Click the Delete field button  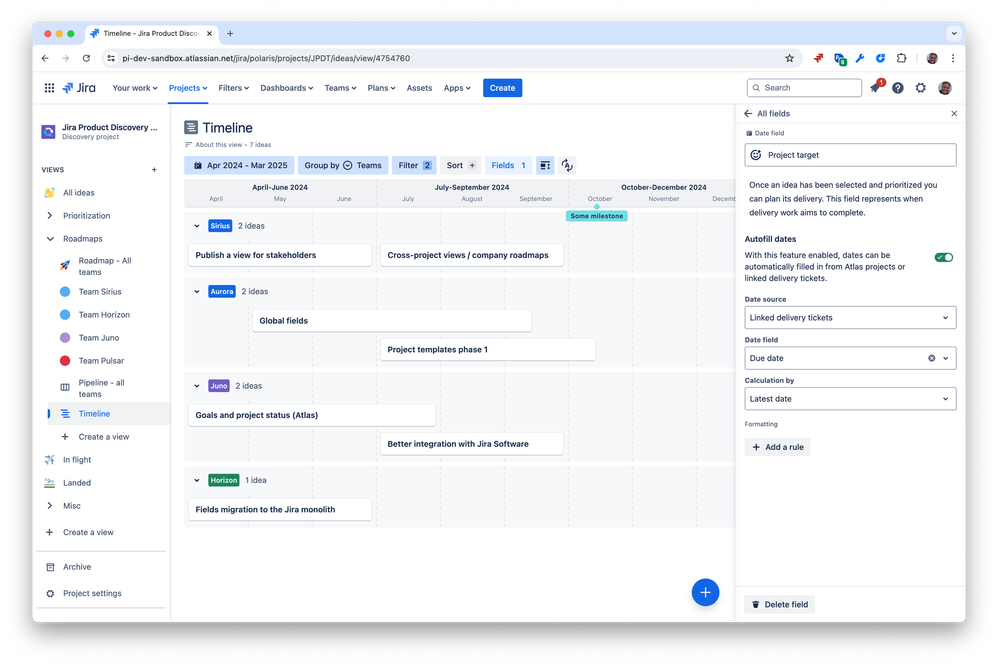[x=780, y=605]
